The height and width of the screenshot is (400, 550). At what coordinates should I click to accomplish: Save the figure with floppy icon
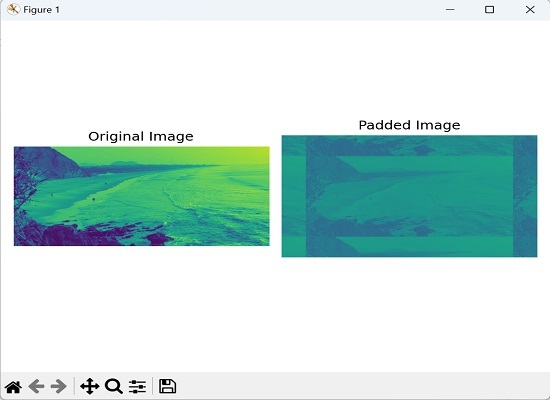(x=167, y=386)
